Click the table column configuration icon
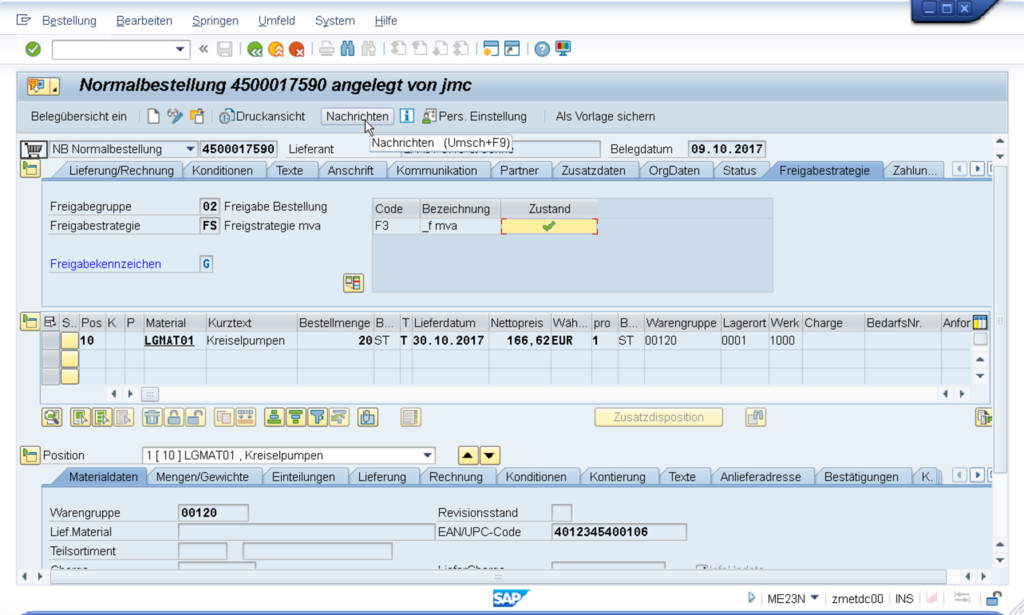 (x=980, y=323)
